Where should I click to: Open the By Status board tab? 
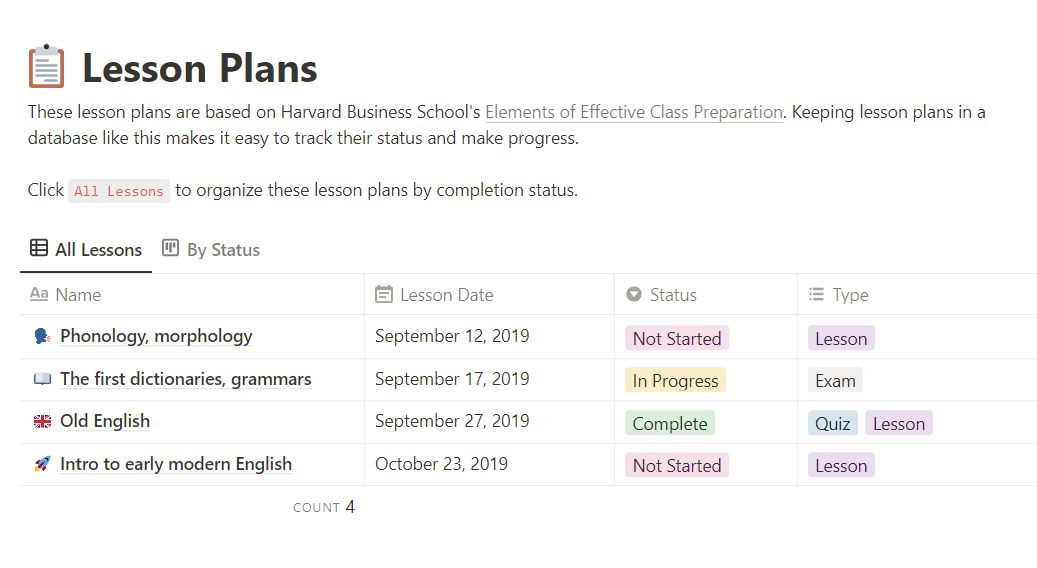[211, 250]
